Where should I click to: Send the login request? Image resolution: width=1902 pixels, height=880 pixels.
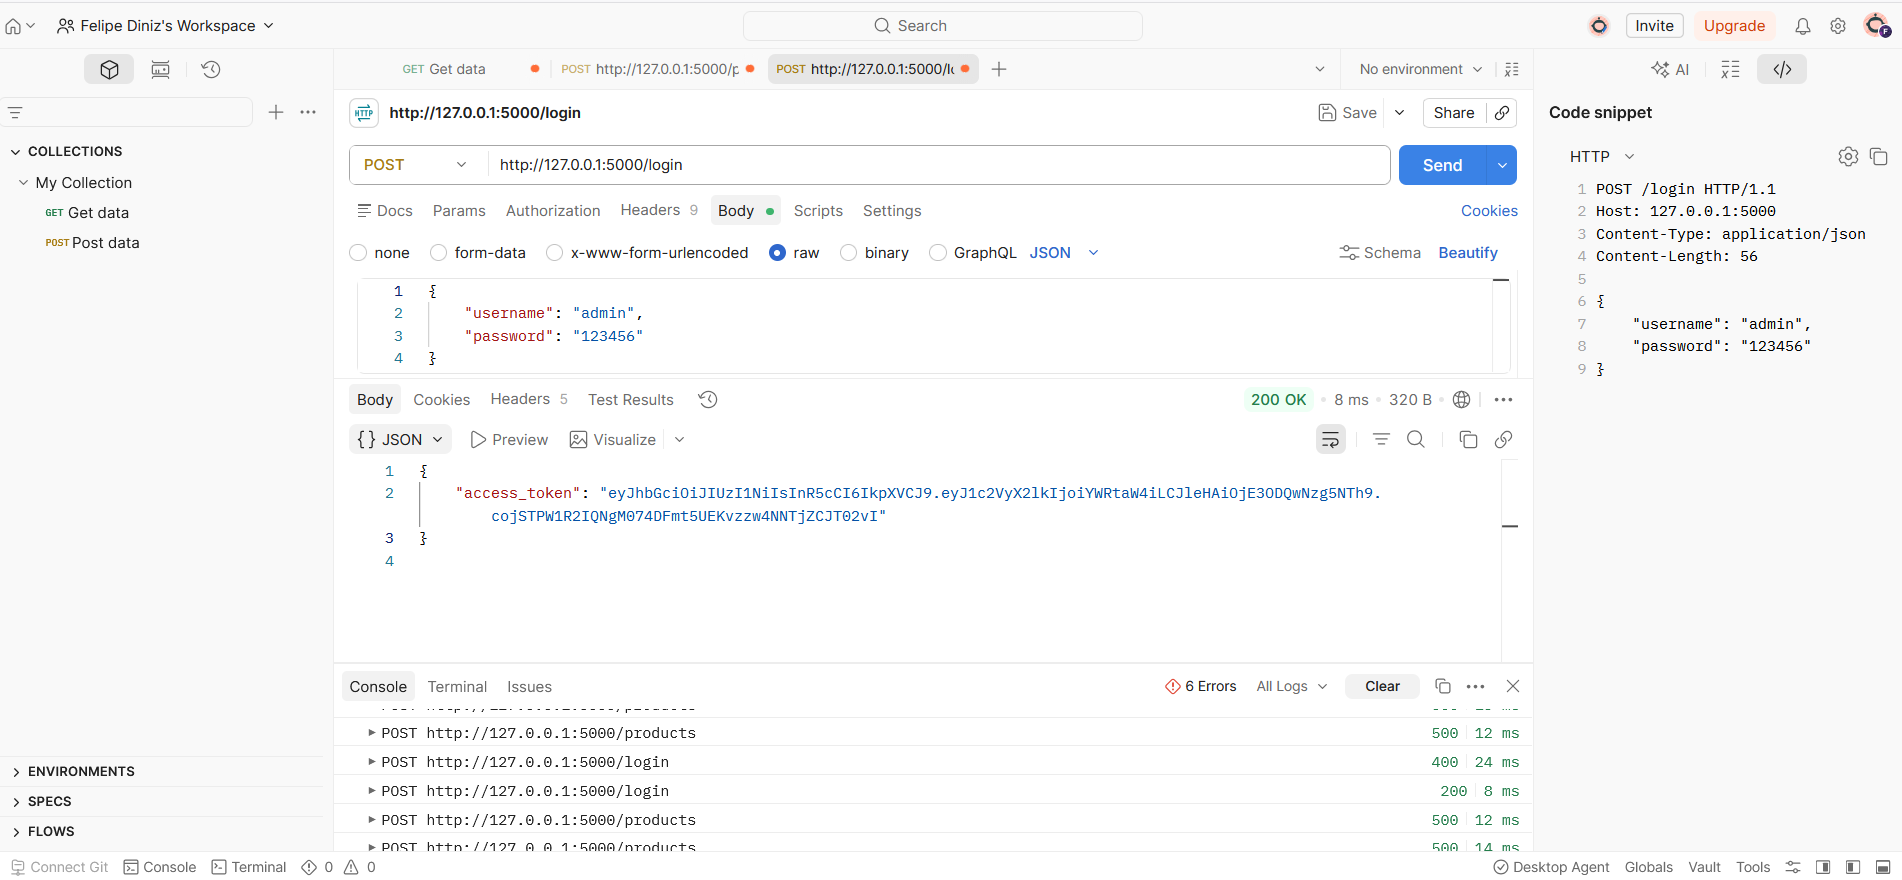(1442, 165)
